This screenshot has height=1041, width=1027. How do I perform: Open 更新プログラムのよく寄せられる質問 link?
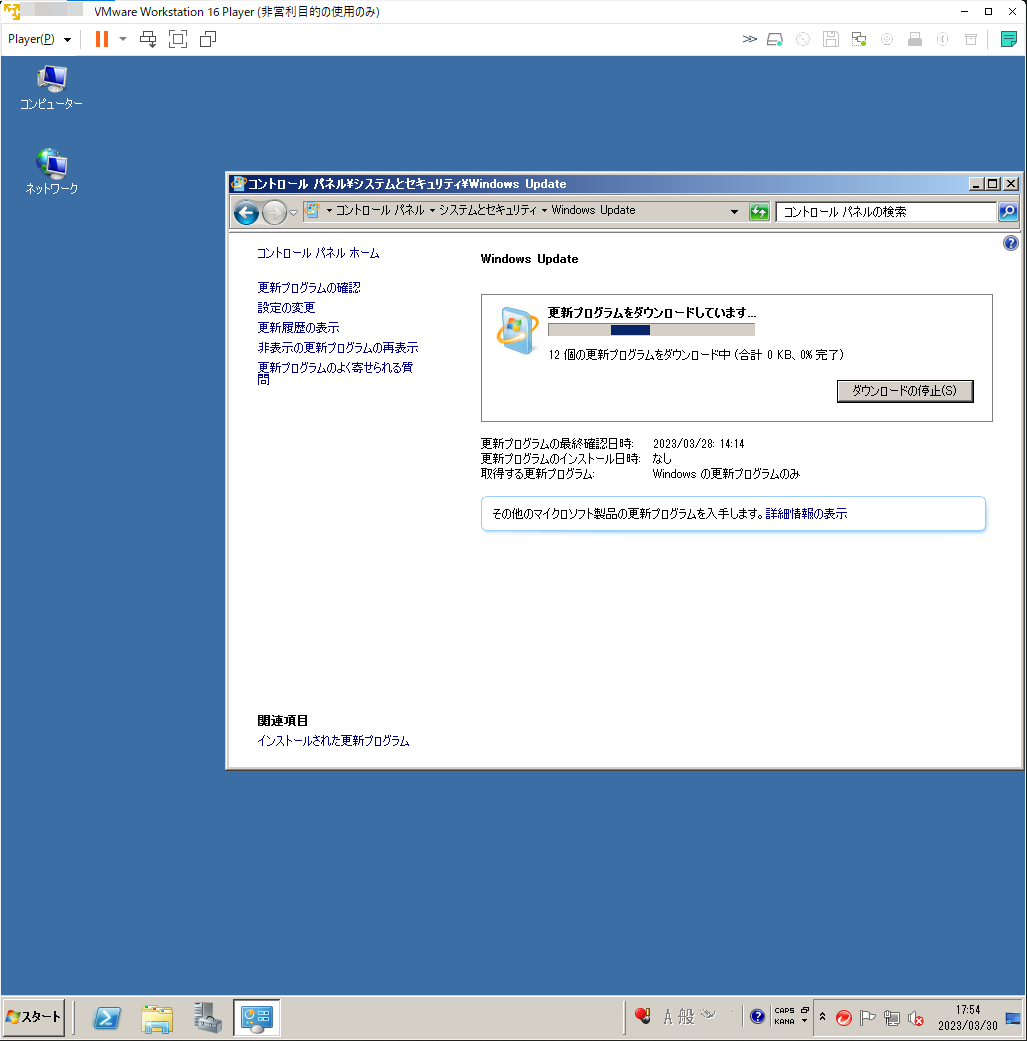335,373
